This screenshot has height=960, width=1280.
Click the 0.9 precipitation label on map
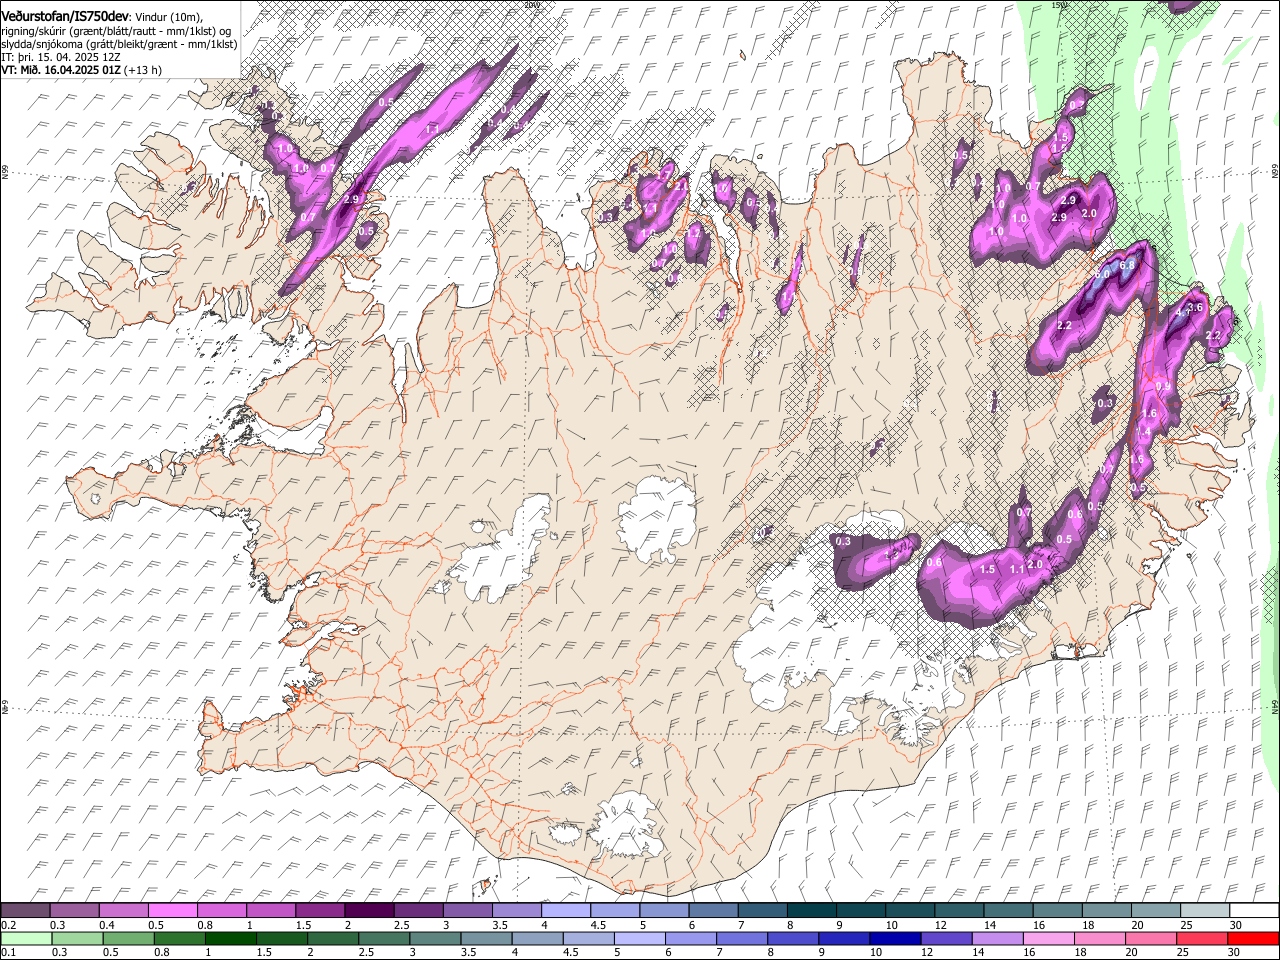[x=1163, y=386]
